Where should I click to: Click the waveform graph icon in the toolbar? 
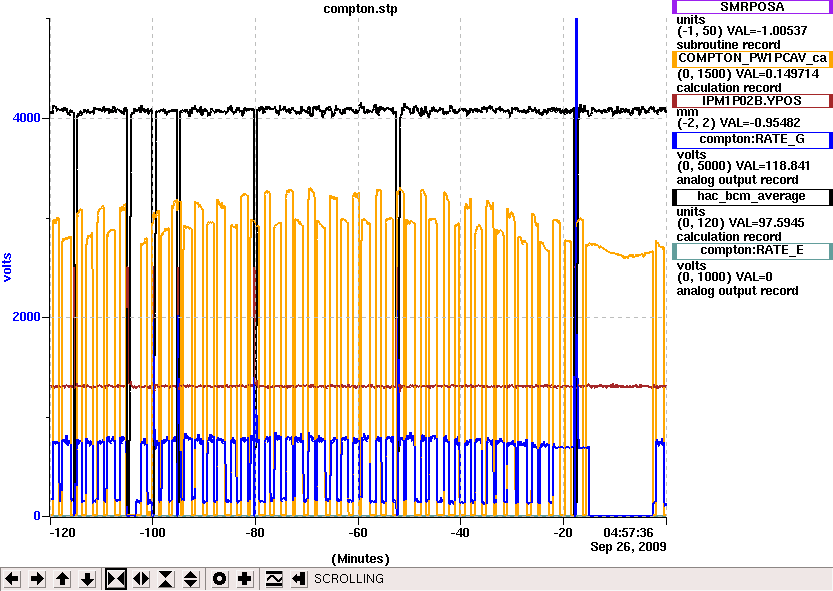[274, 579]
